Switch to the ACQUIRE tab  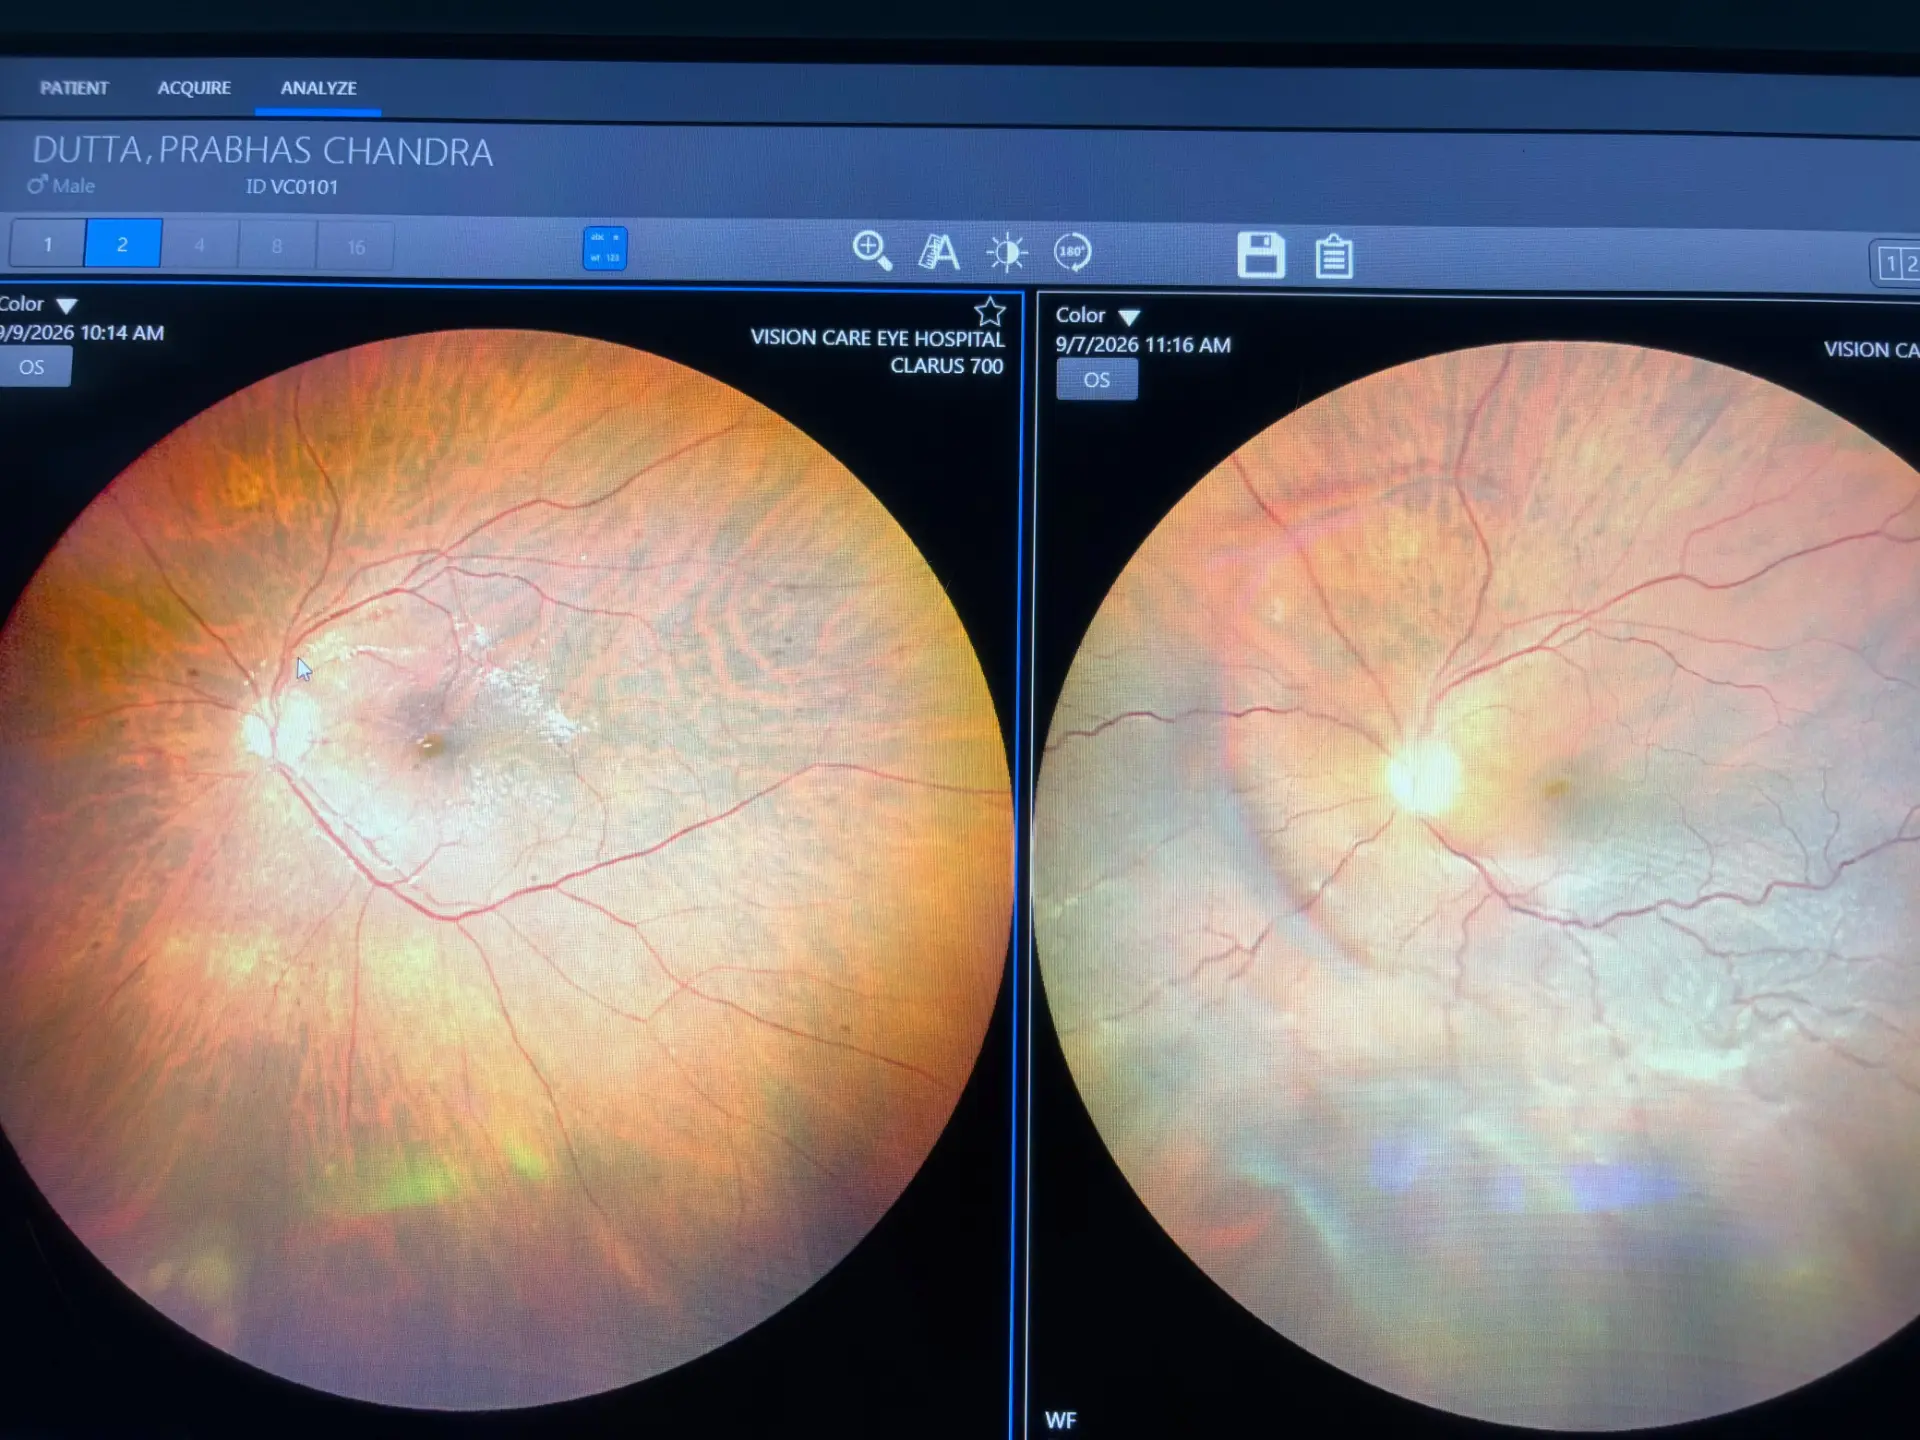coord(194,88)
